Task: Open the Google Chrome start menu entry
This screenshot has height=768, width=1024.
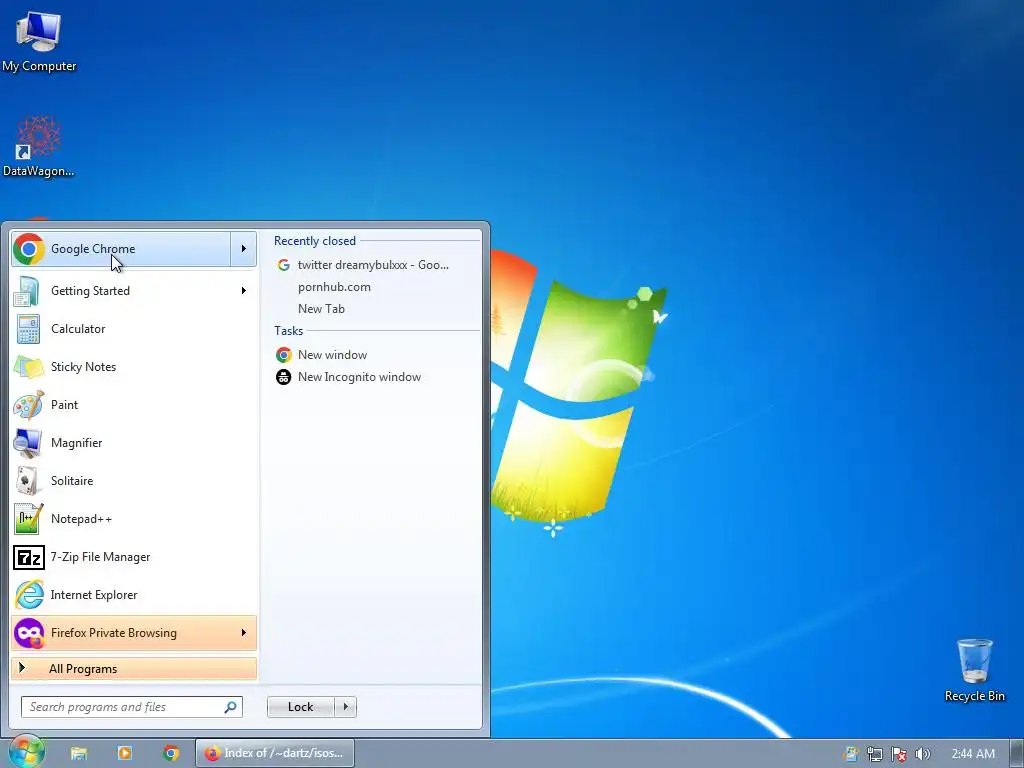Action: point(121,249)
